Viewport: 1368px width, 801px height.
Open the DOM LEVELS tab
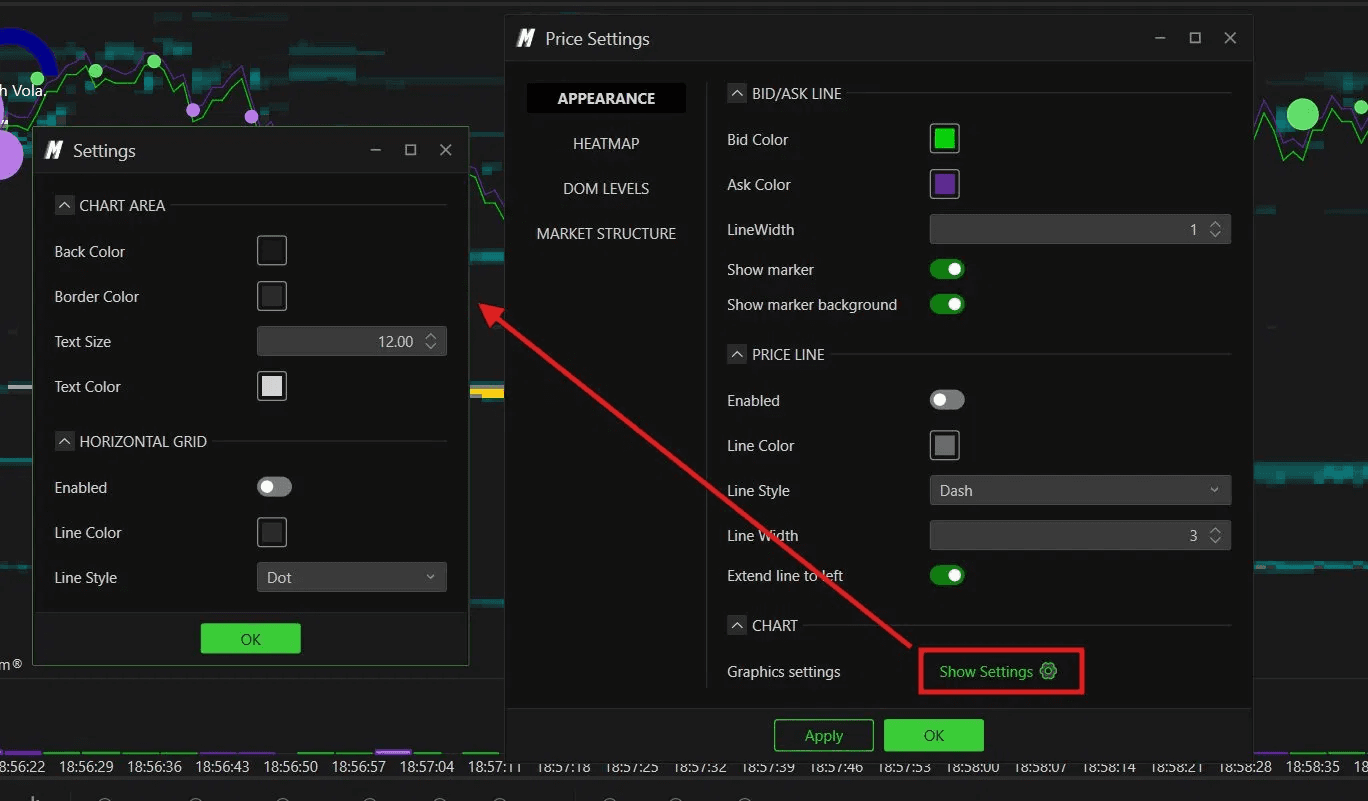(606, 188)
